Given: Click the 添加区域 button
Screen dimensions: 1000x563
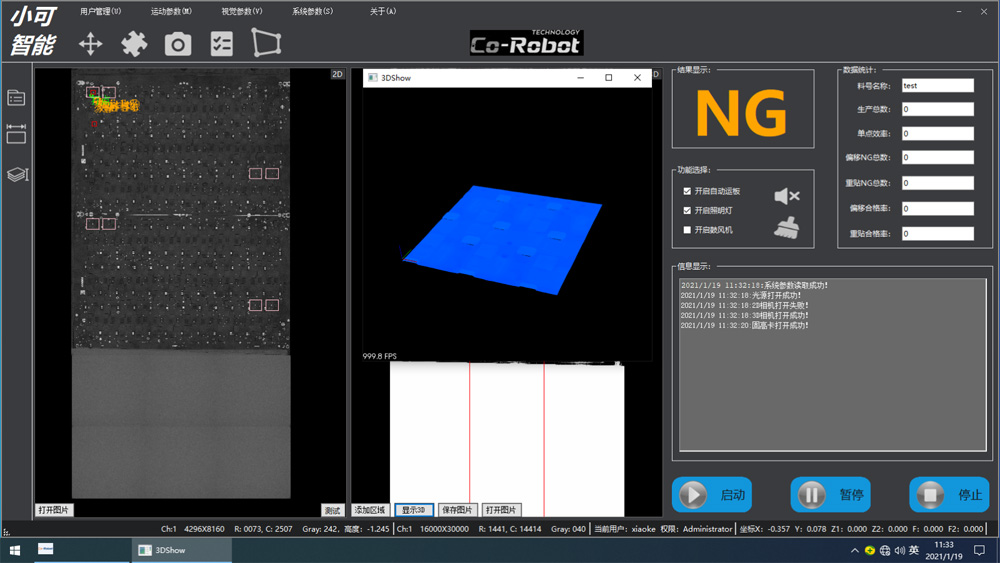Looking at the screenshot, I should tap(370, 510).
